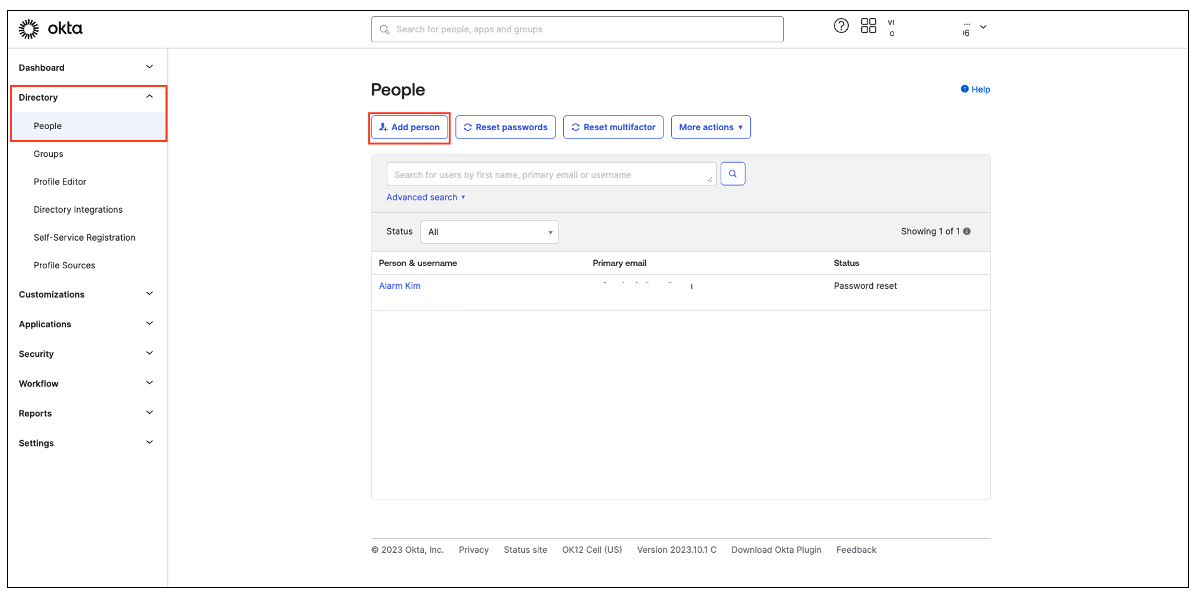
Task: Click the Reset passwords button
Action: 505,127
